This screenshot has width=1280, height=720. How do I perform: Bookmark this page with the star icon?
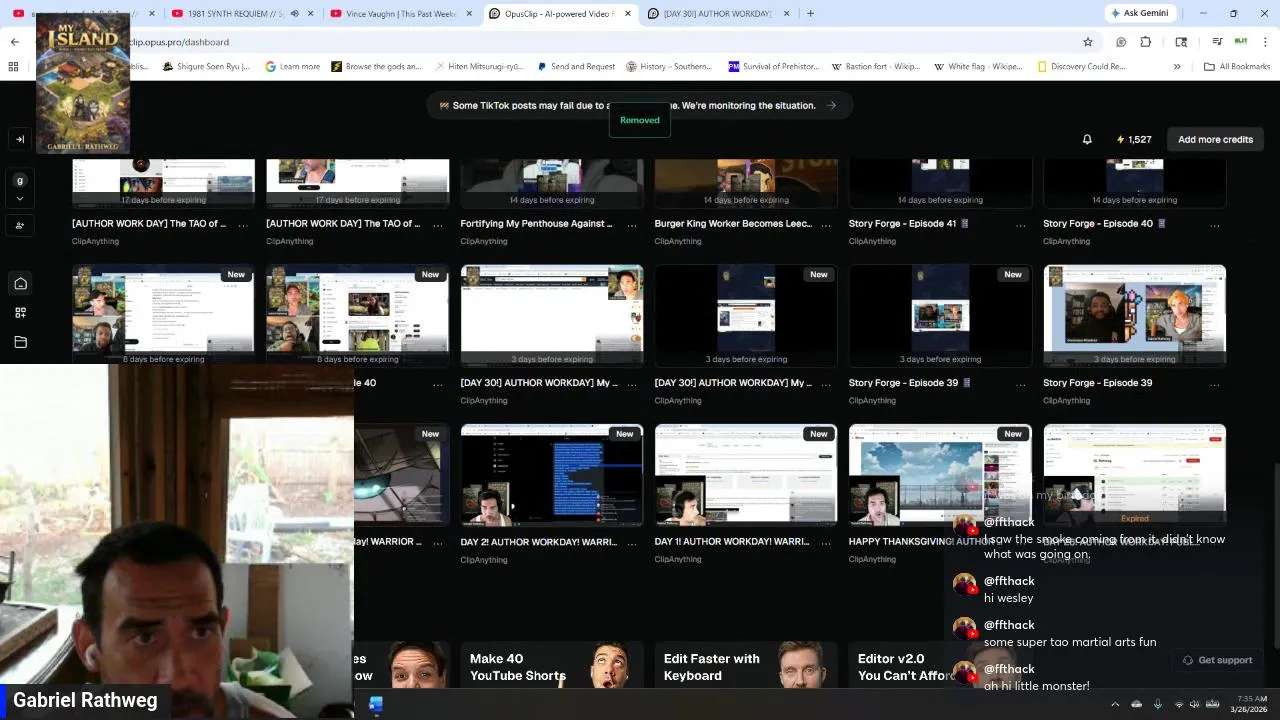pos(1088,42)
